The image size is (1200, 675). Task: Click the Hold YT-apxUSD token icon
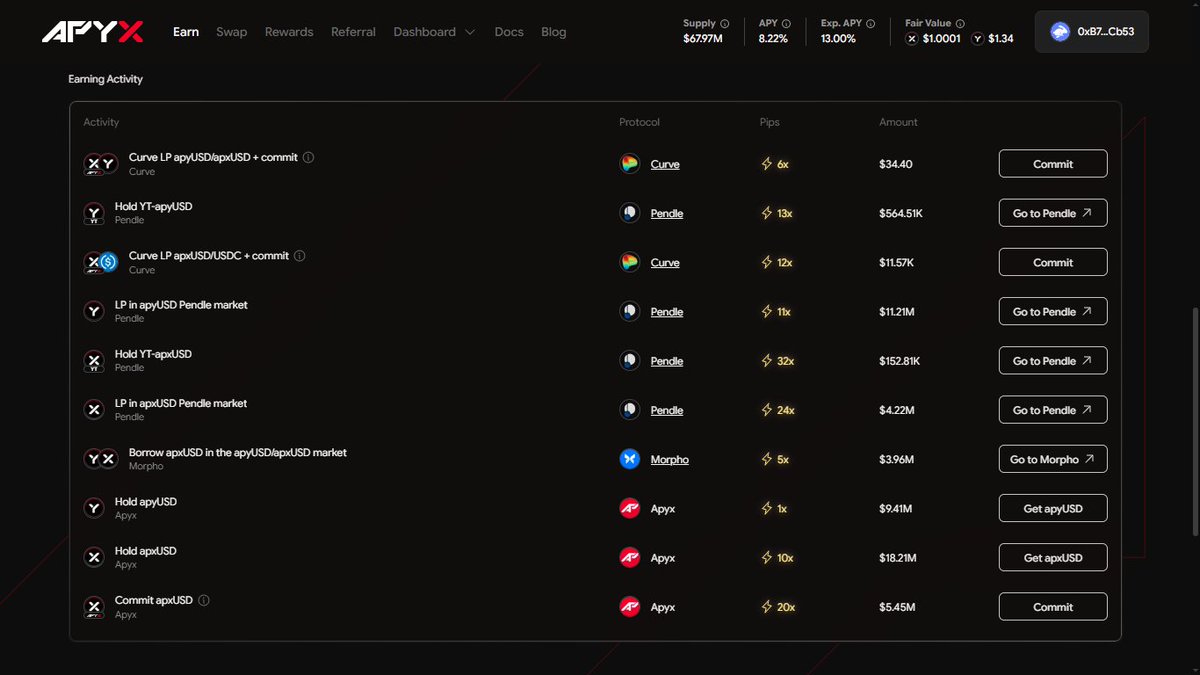[94, 361]
